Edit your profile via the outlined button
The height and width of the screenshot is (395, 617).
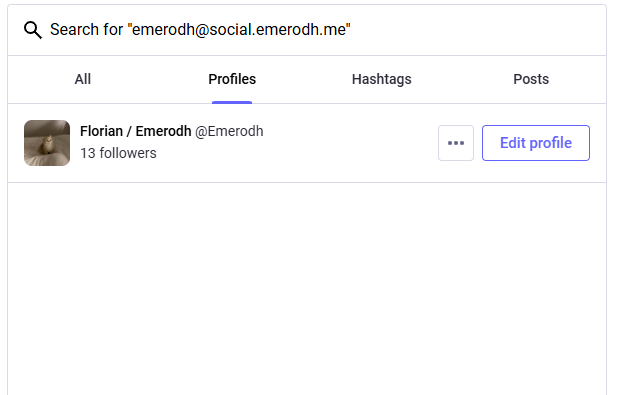536,143
